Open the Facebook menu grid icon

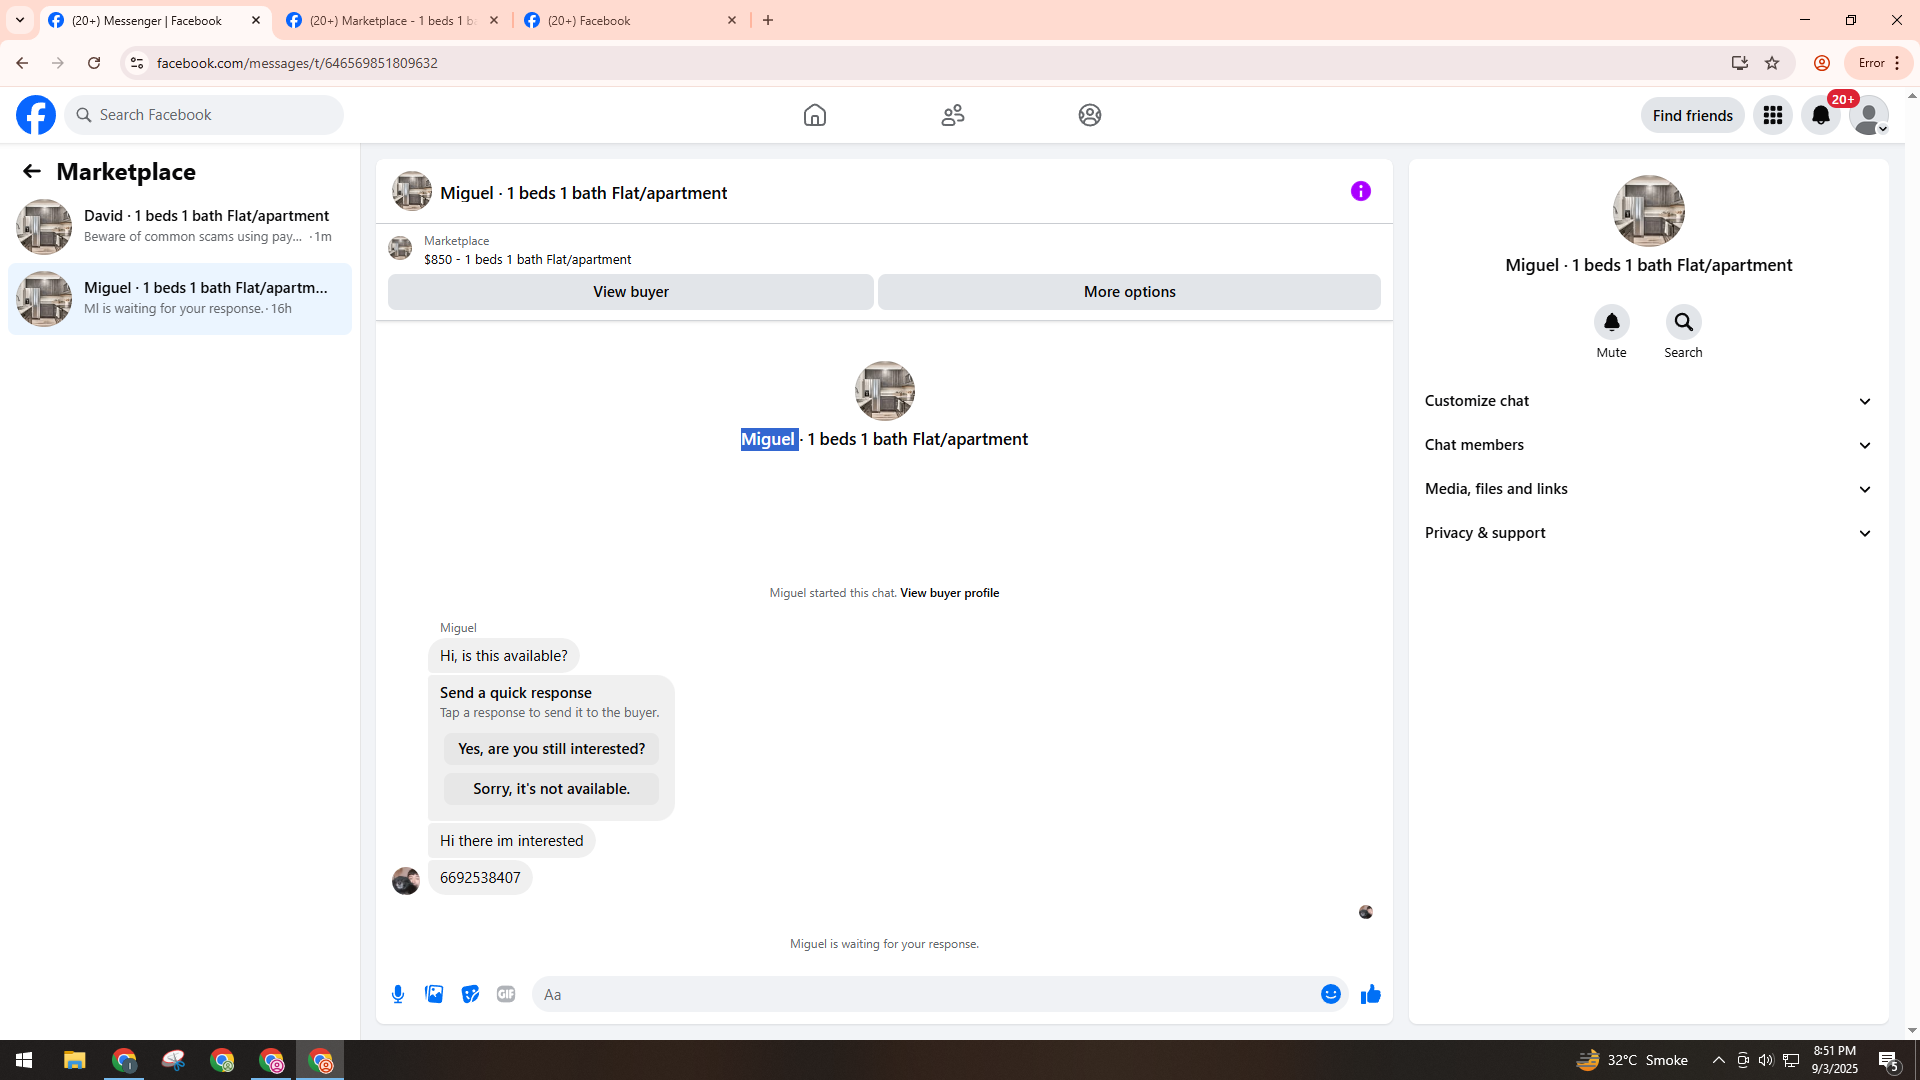click(1773, 115)
